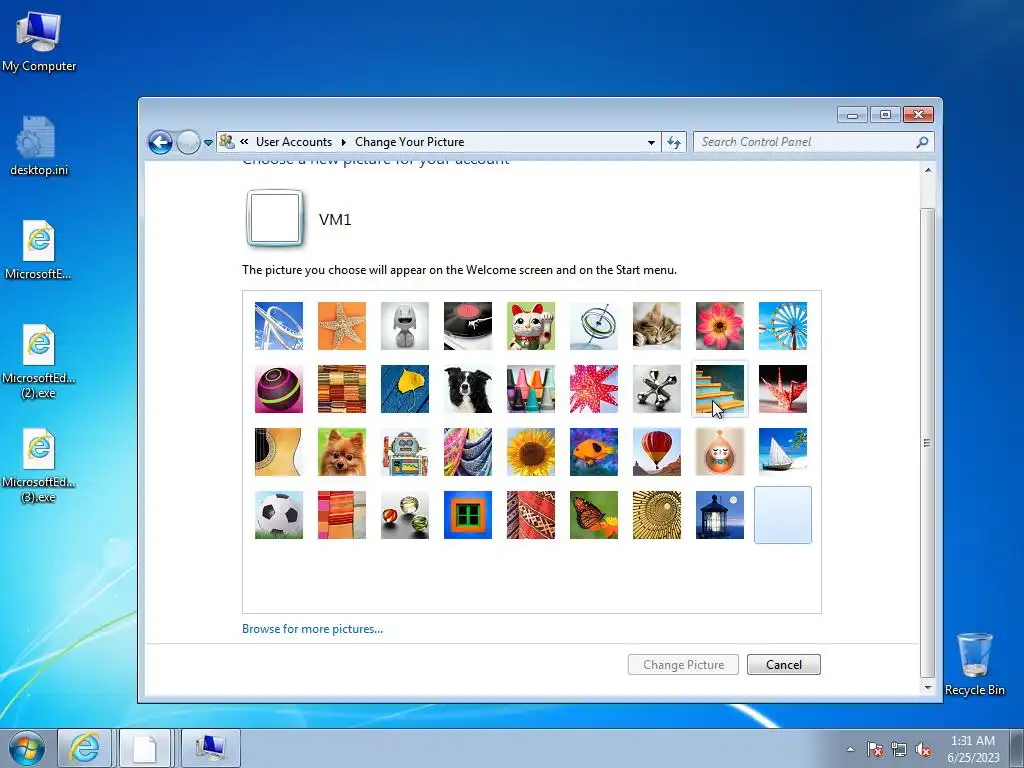Pick the golden woven basket picture
Screen dimensions: 1024x768
pos(657,515)
